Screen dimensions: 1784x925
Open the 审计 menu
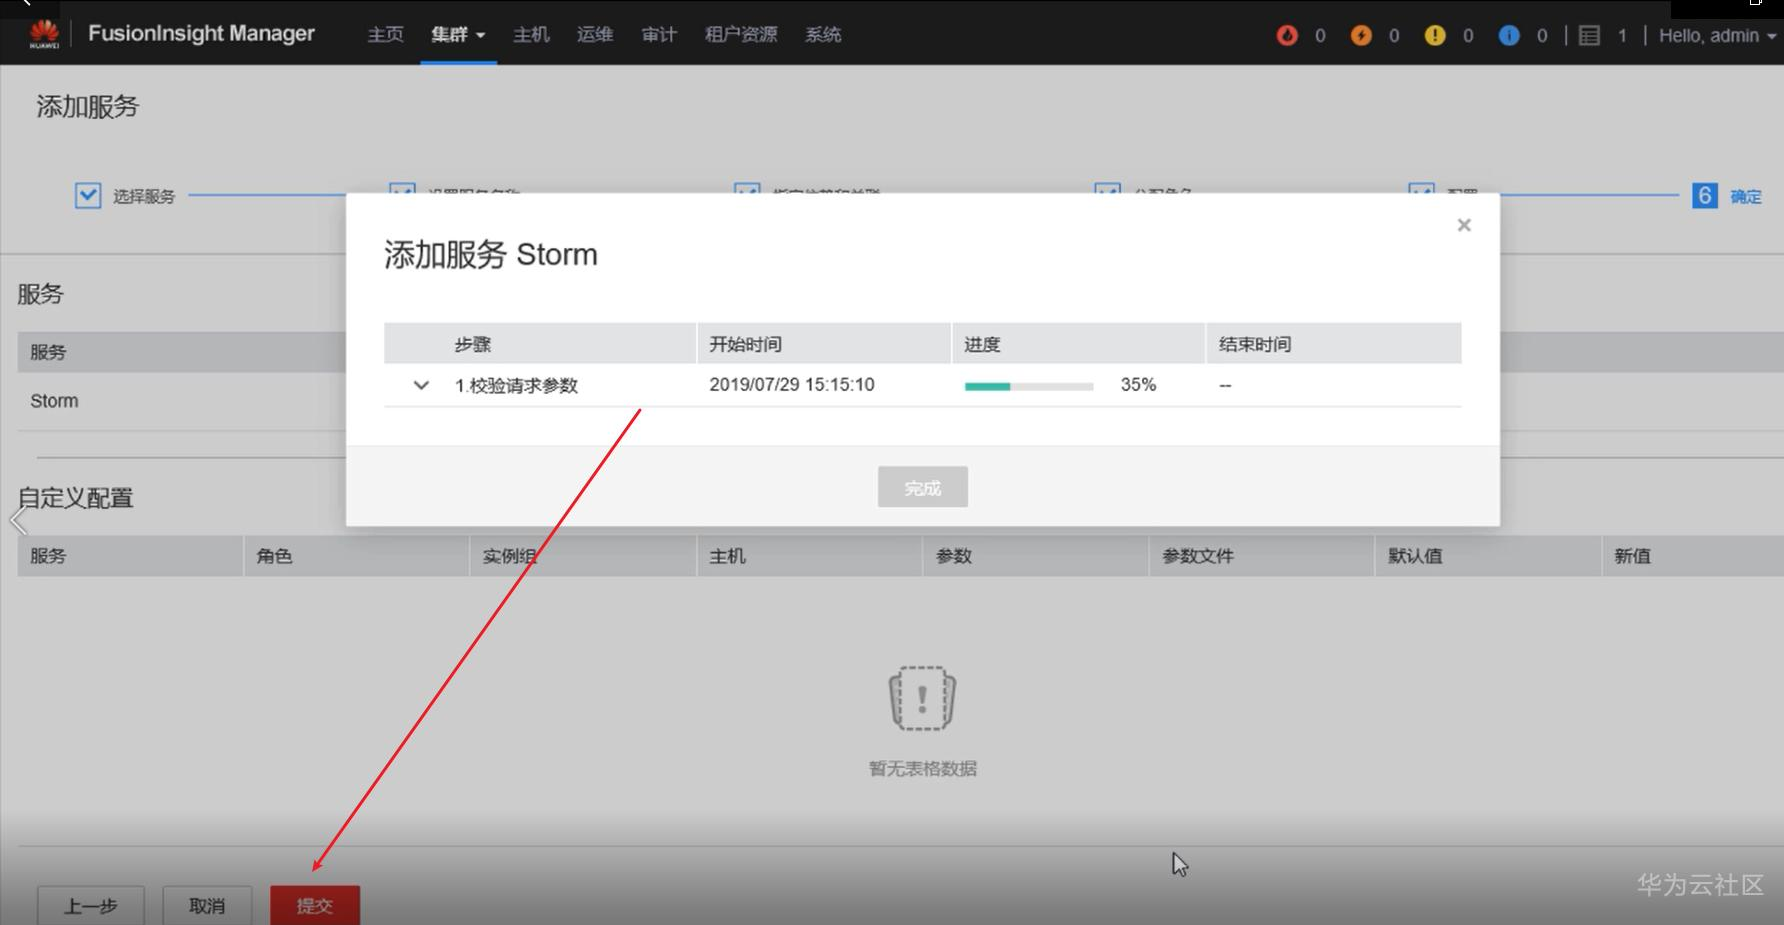659,35
